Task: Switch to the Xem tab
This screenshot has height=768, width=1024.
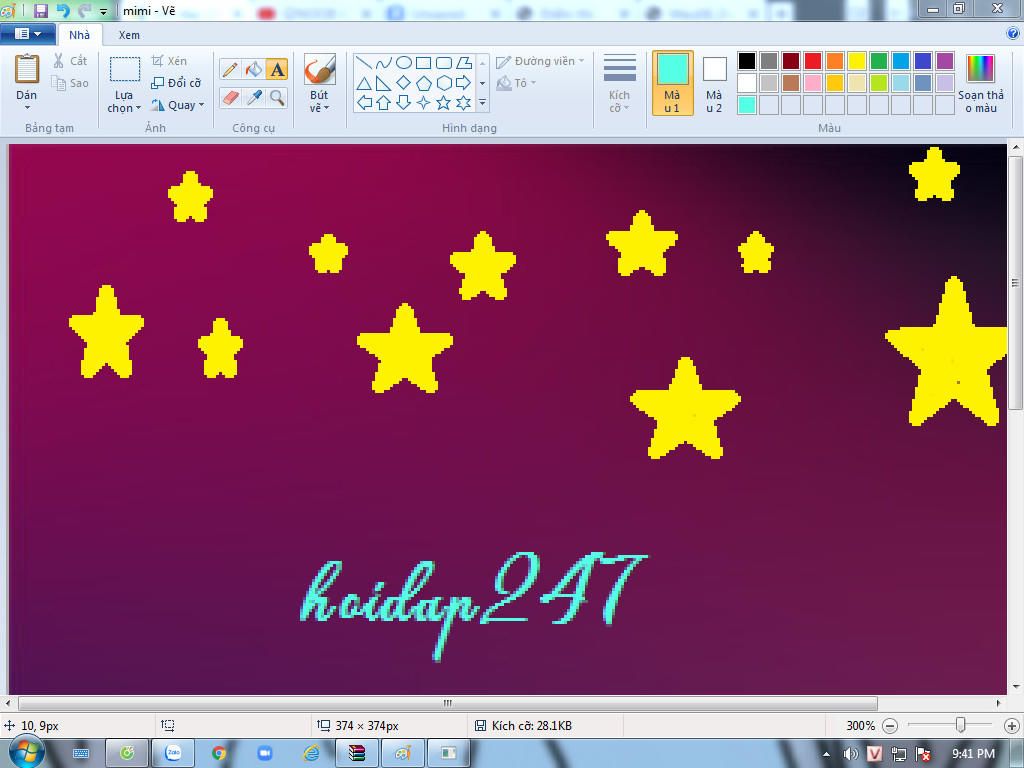Action: 129,35
